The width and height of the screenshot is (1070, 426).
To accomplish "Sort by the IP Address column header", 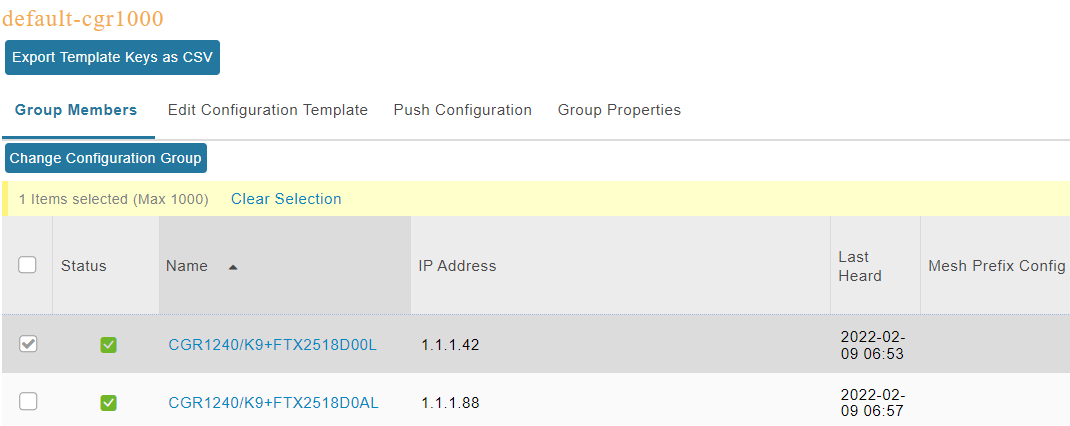I will point(457,266).
